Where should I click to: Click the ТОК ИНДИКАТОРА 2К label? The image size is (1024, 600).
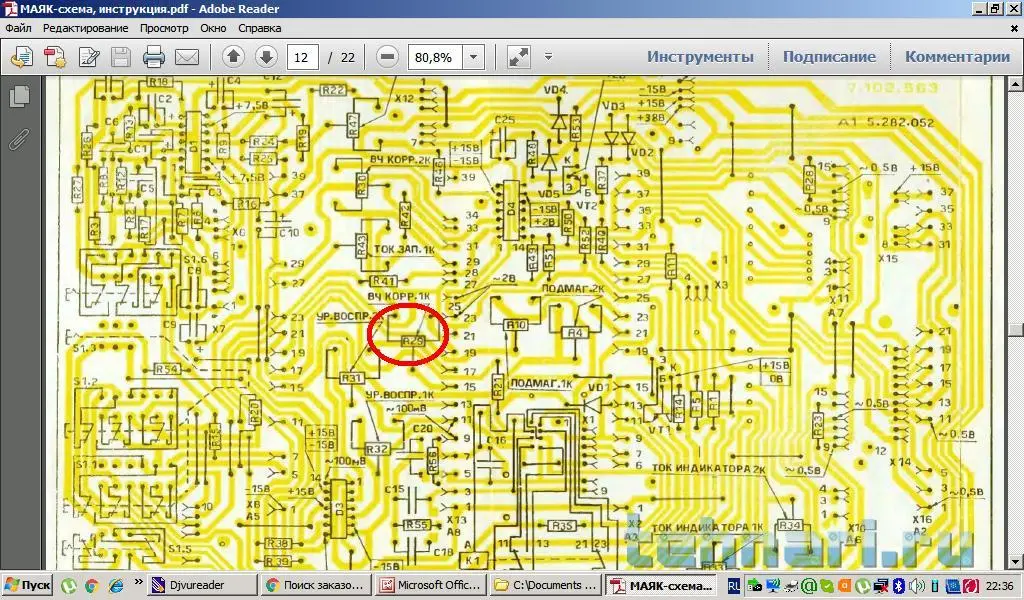click(x=709, y=468)
